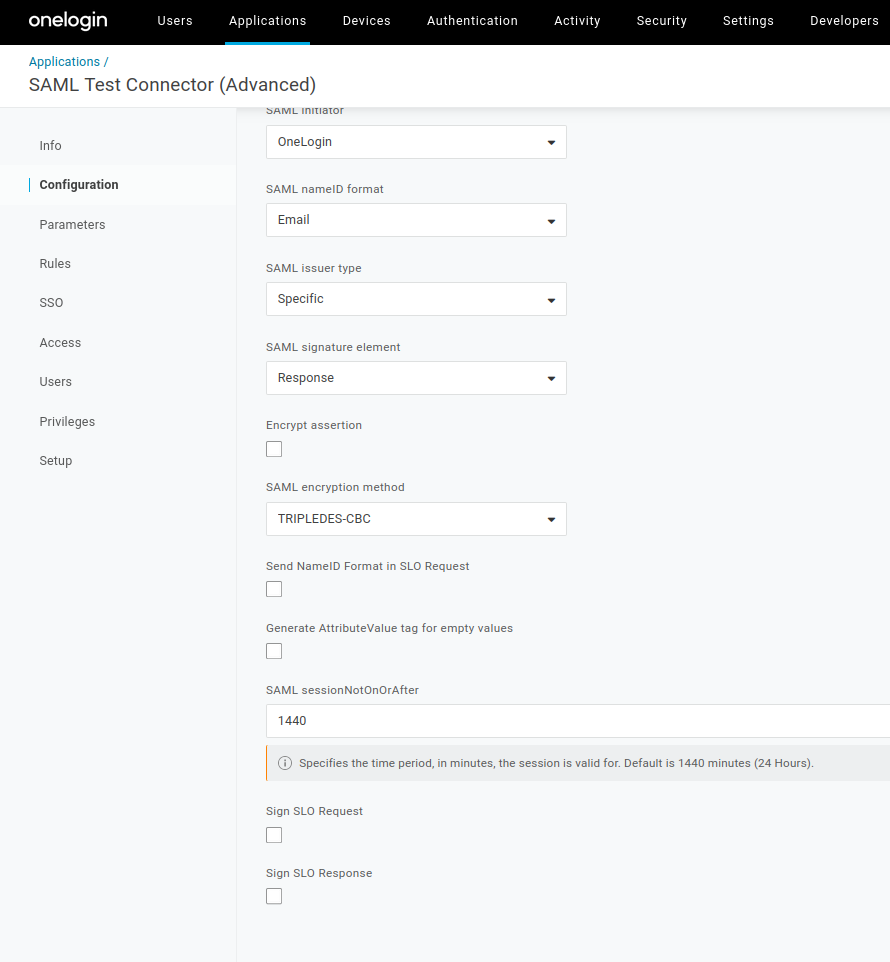
Task: Open the Developers top menu
Action: tap(844, 21)
